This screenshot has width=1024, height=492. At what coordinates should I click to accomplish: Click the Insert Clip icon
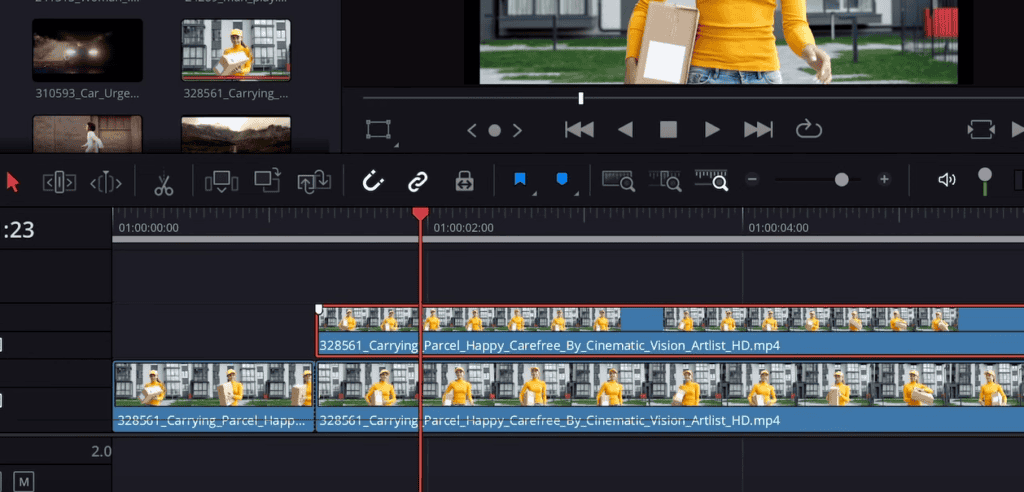click(x=221, y=182)
